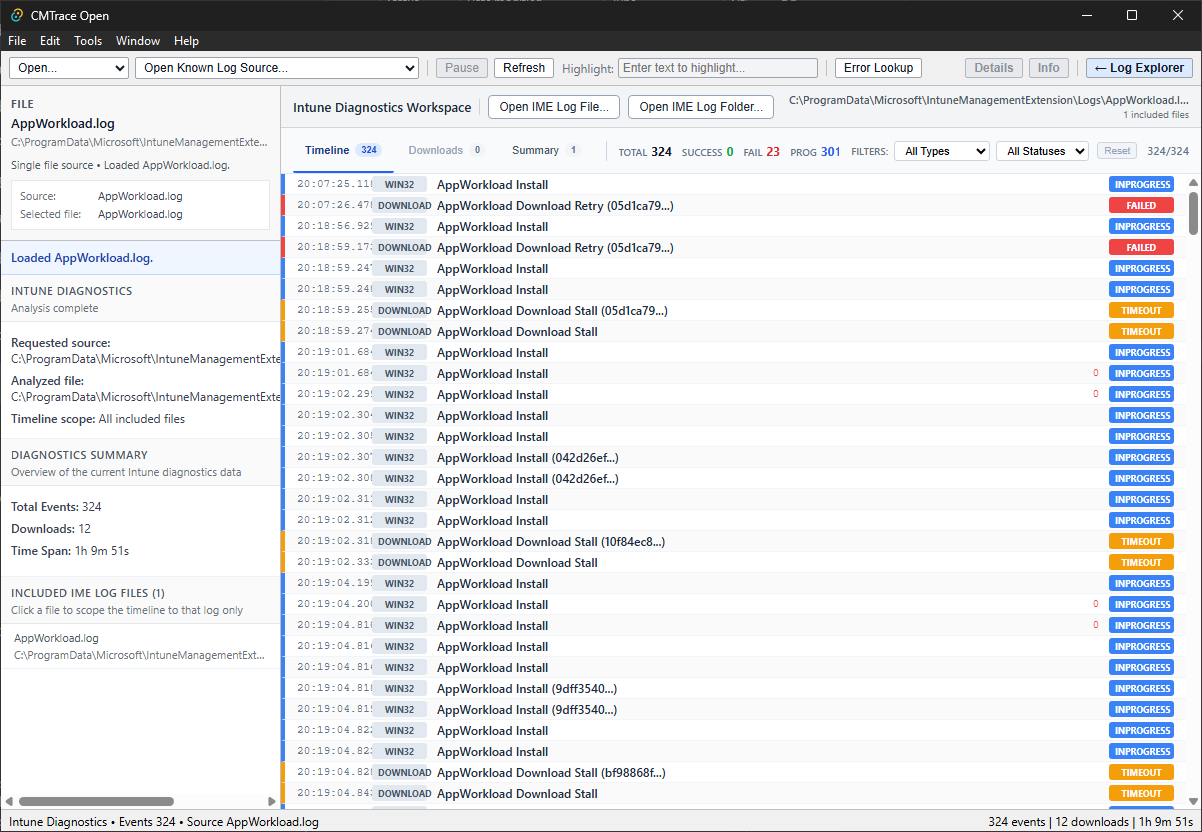Open the All Statuses filter dropdown
This screenshot has height=832, width=1202.
pos(1042,150)
